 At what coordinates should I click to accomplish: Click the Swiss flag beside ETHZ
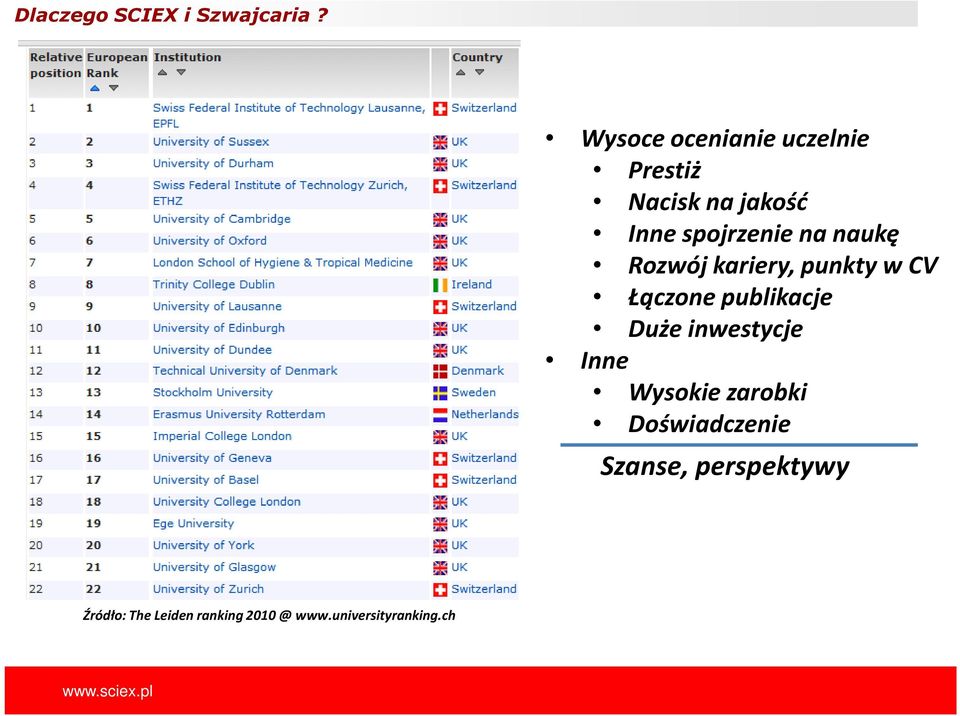pos(440,186)
